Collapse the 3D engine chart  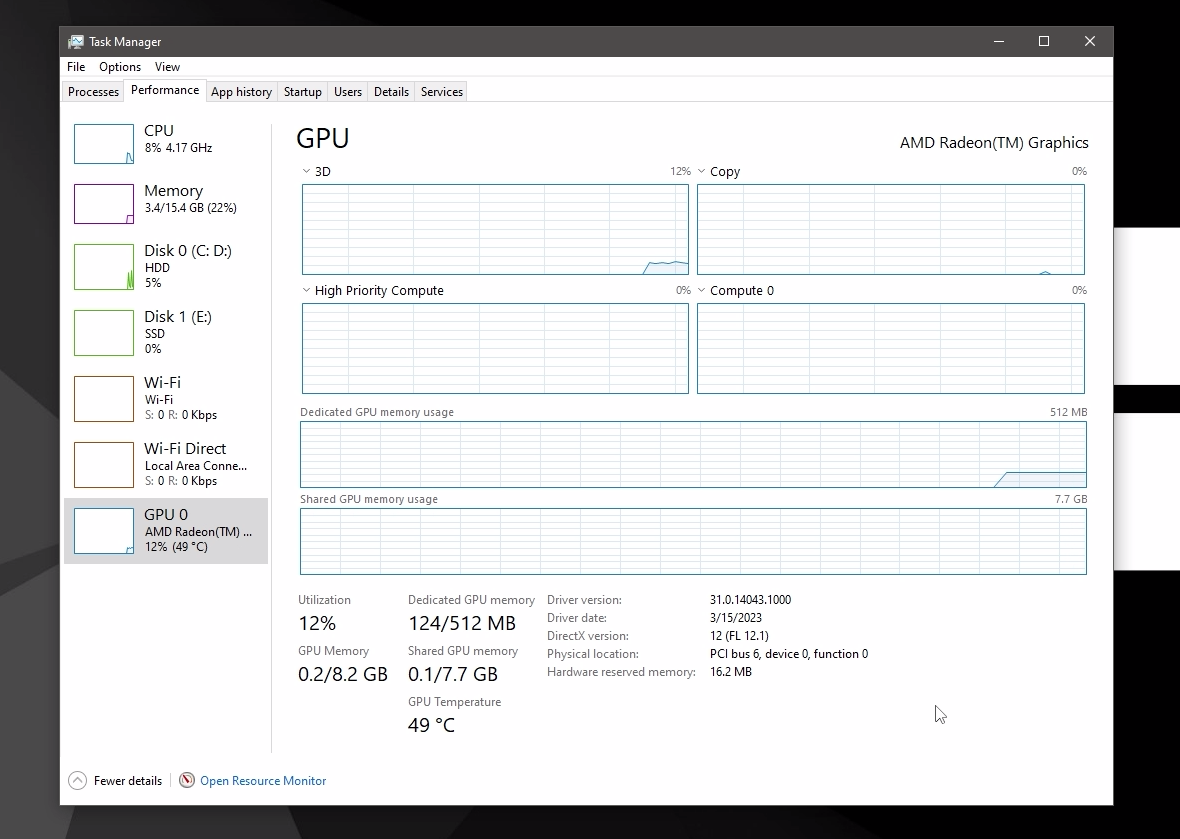[x=304, y=171]
